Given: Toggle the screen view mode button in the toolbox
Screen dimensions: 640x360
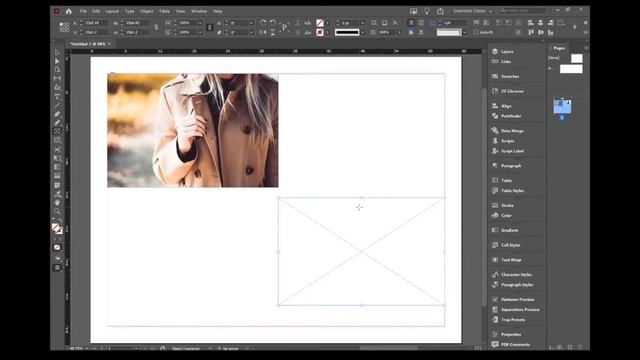Looking at the screenshot, I should click(x=57, y=268).
